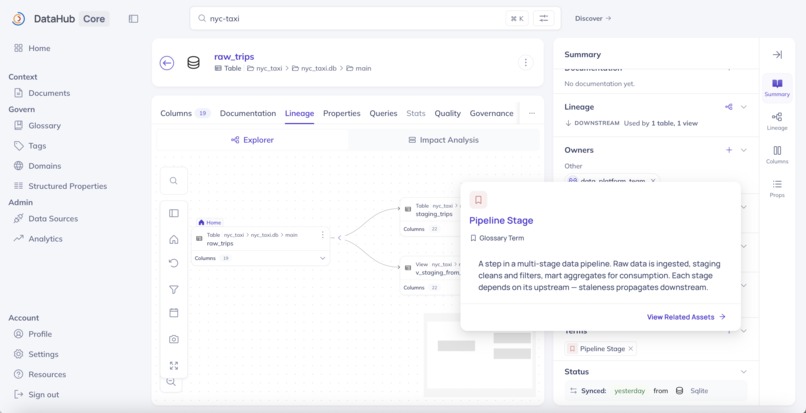Switch to the Documentation tab
Image resolution: width=806 pixels, height=413 pixels.
coord(248,113)
